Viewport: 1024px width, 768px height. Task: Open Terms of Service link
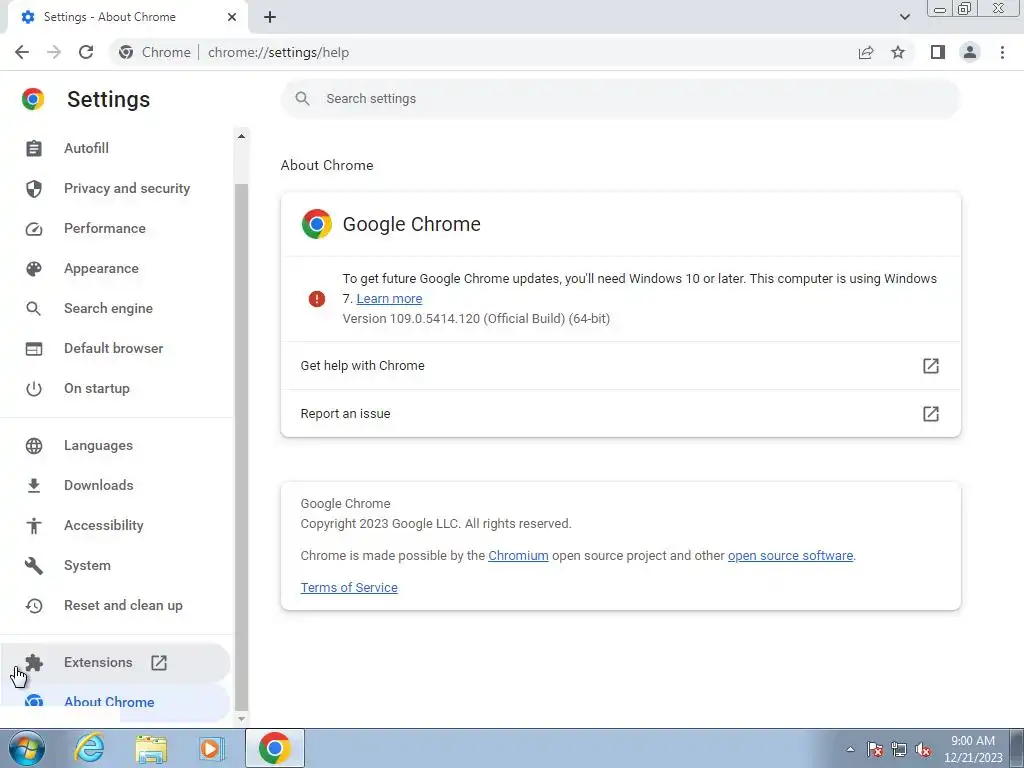click(x=349, y=588)
